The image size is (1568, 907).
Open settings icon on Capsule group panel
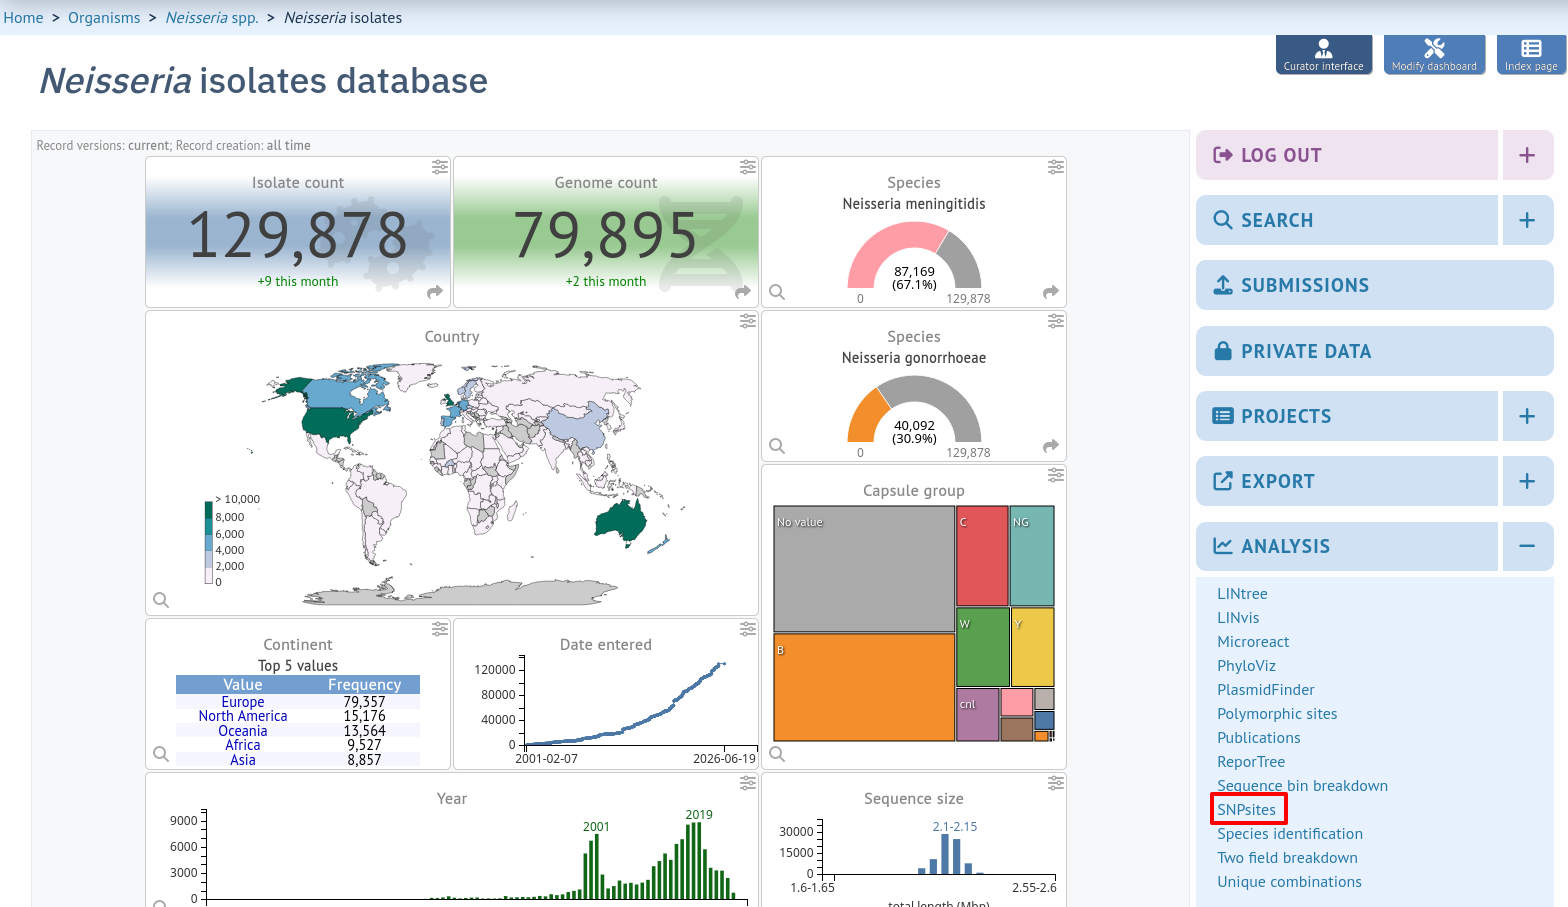click(x=1056, y=475)
